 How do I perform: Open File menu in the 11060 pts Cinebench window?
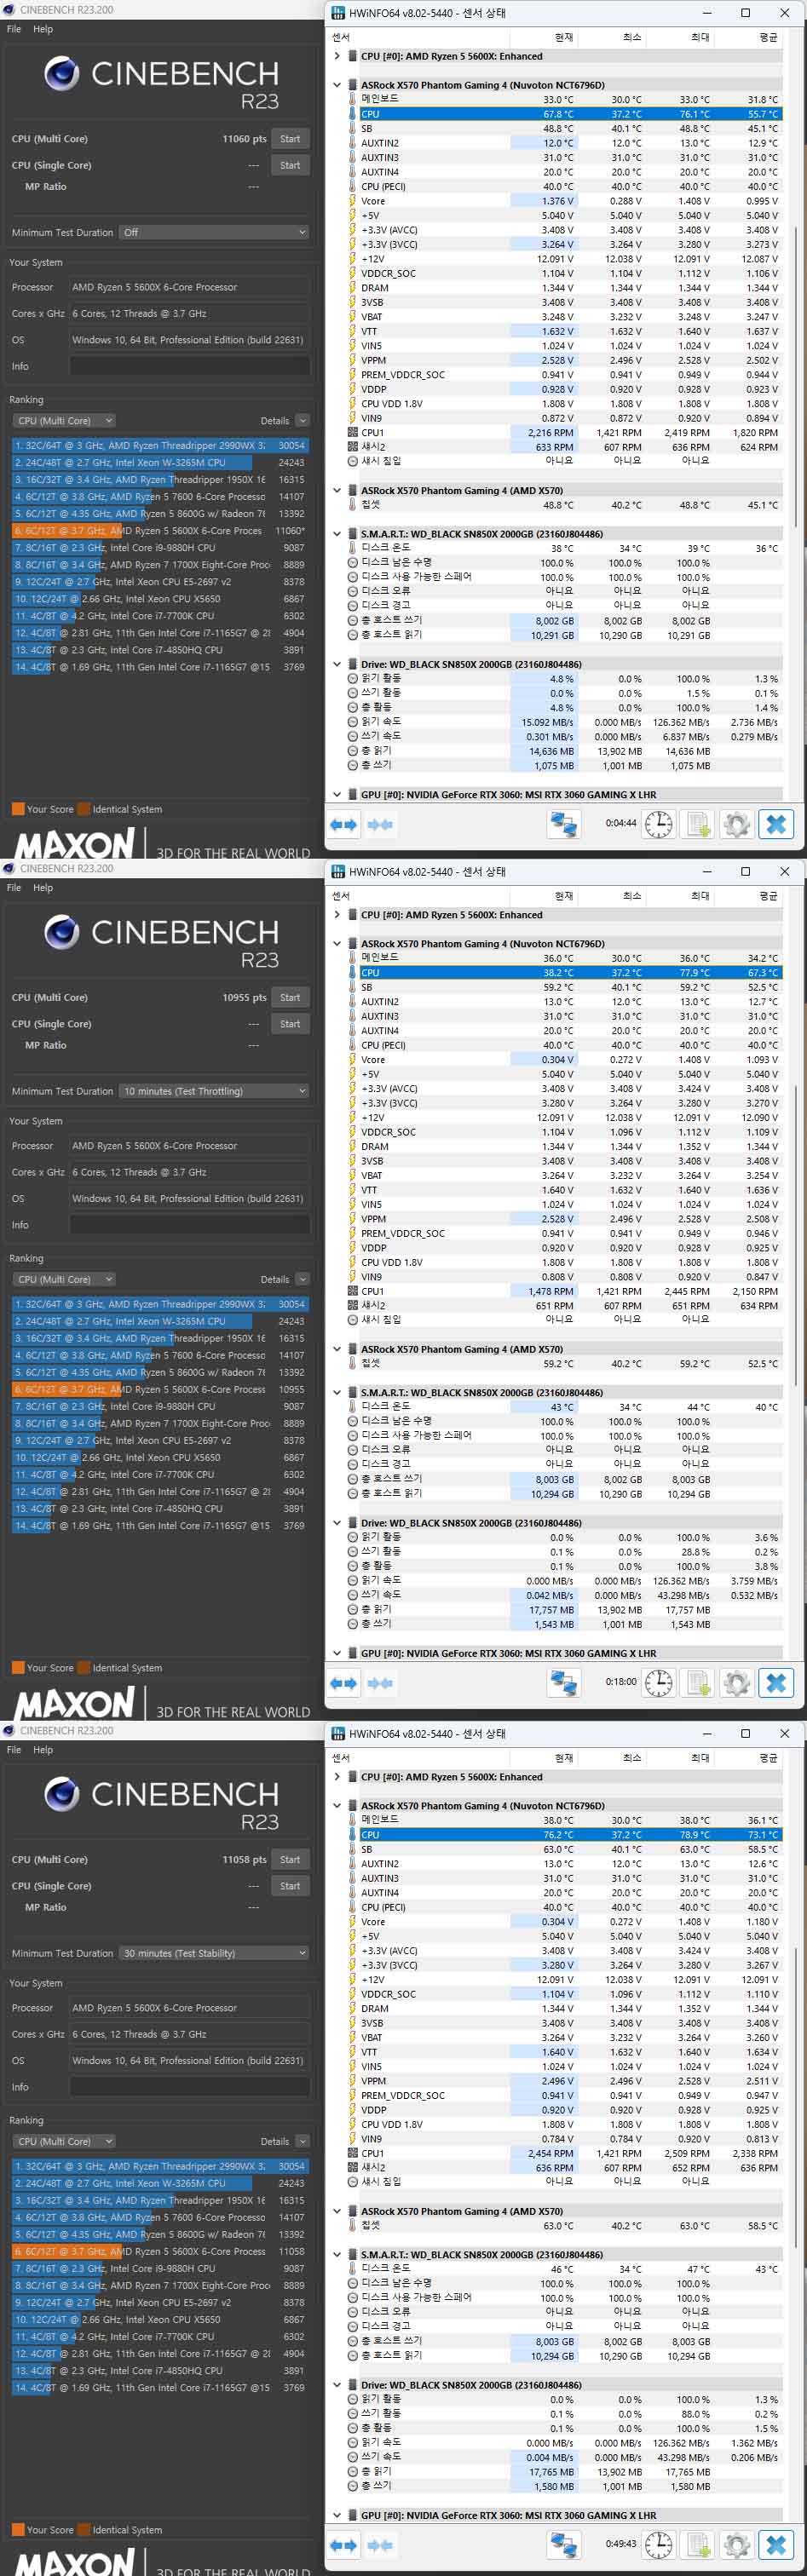click(14, 29)
